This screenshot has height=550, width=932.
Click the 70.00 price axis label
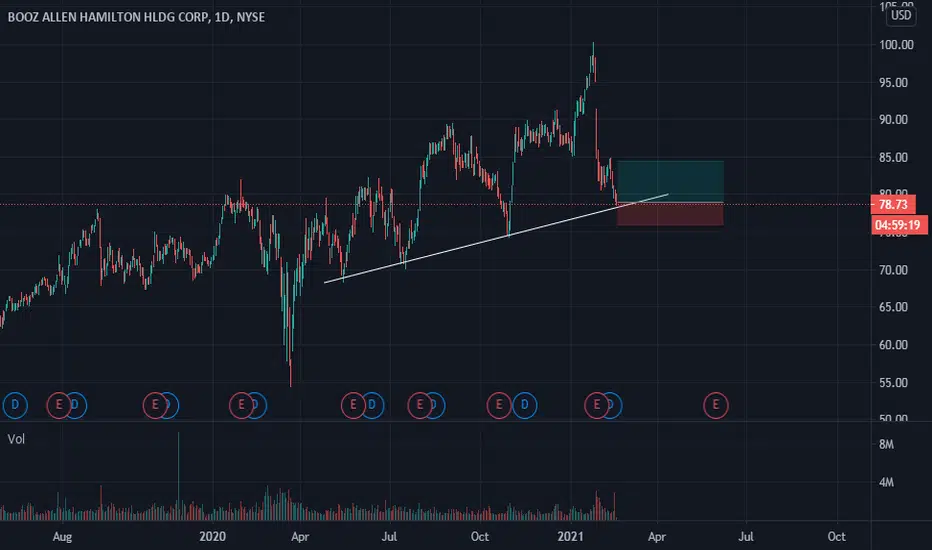tap(893, 271)
